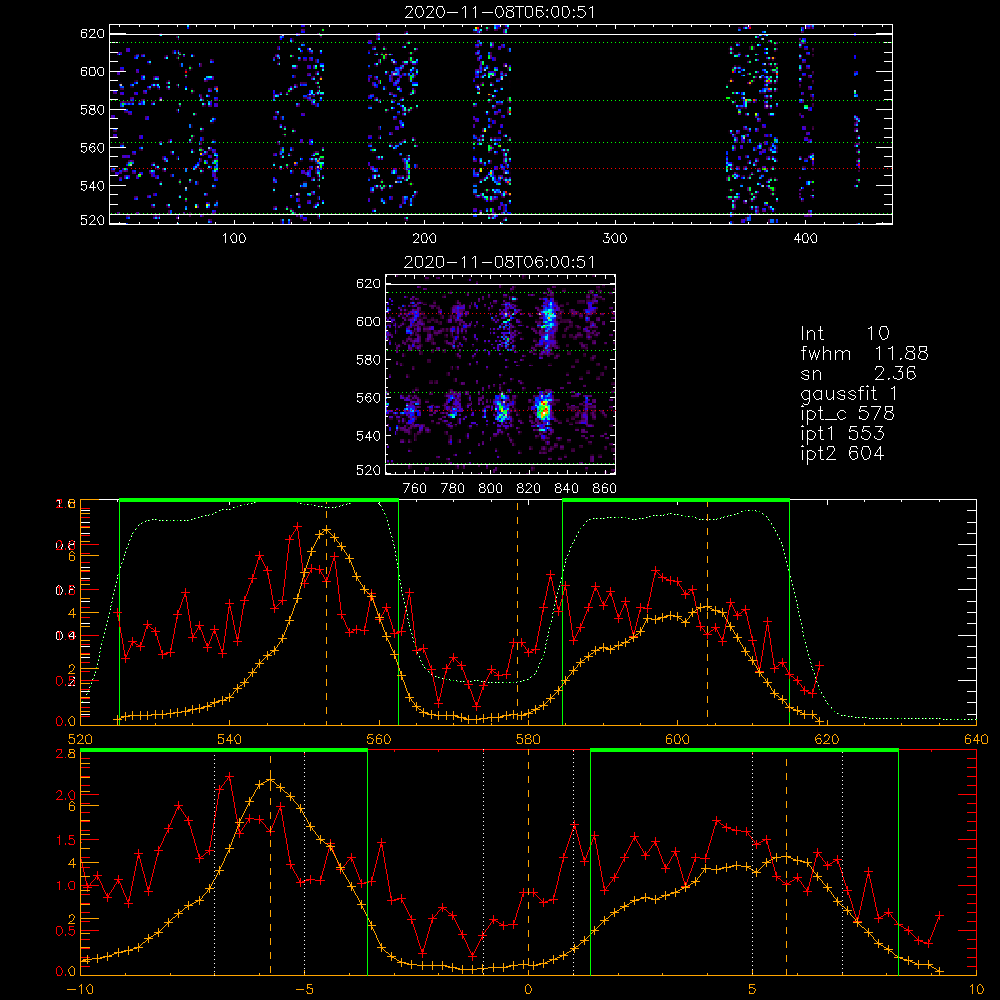Click the 'ipt2 604' readout
The image size is (1000, 1000).
pyautogui.click(x=842, y=453)
